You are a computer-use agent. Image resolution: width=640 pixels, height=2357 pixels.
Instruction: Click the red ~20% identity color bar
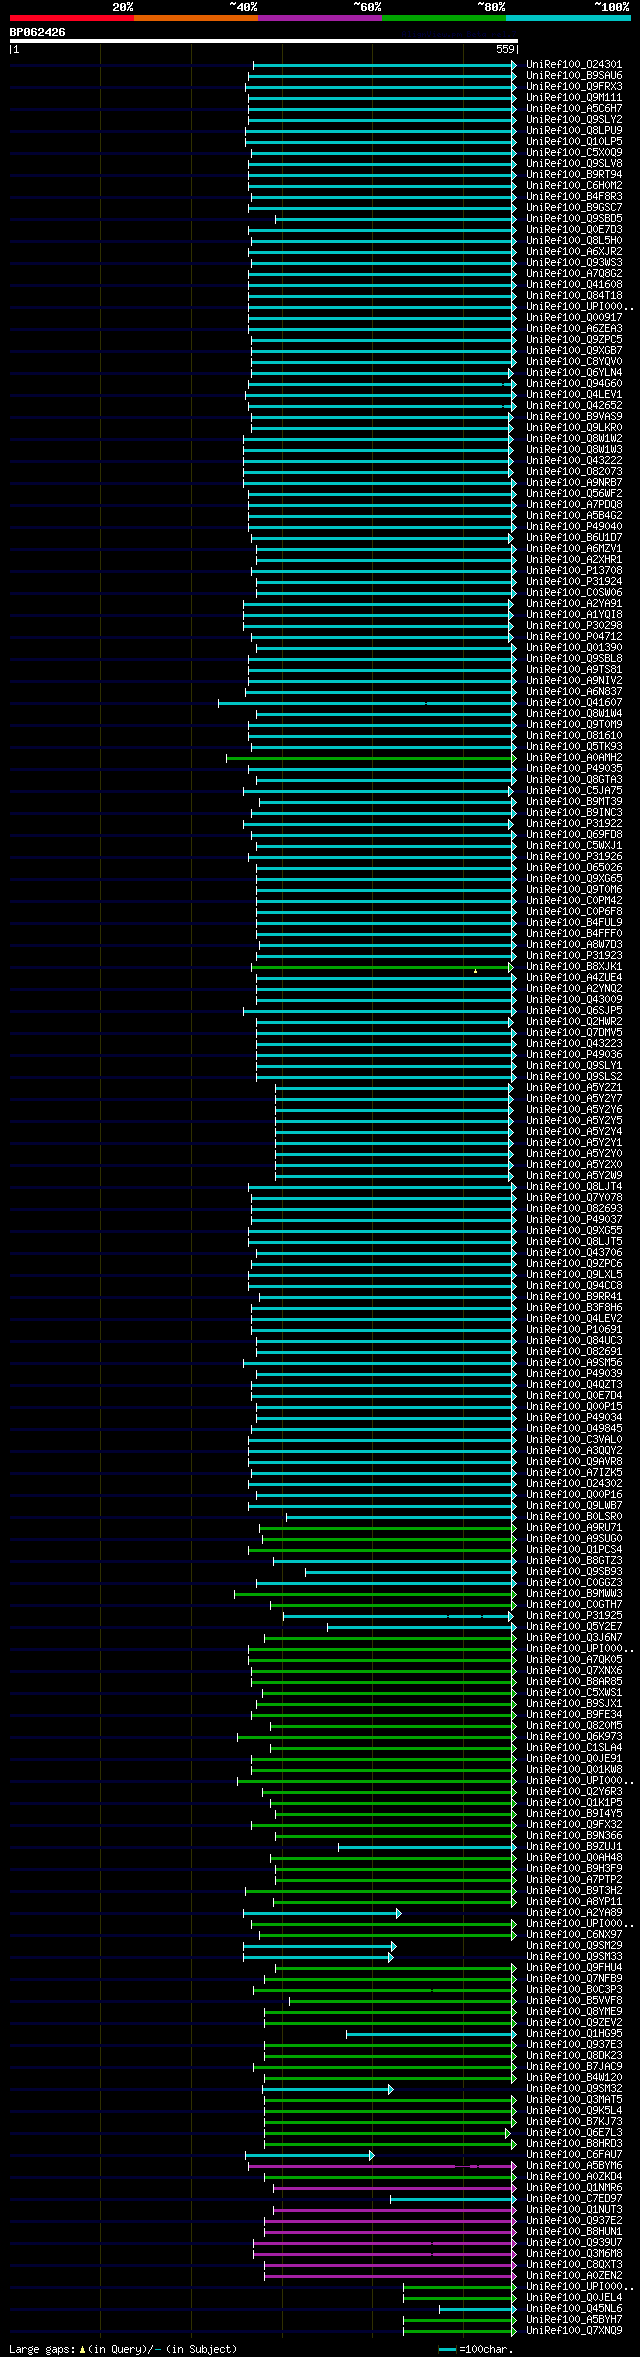pyautogui.click(x=72, y=18)
